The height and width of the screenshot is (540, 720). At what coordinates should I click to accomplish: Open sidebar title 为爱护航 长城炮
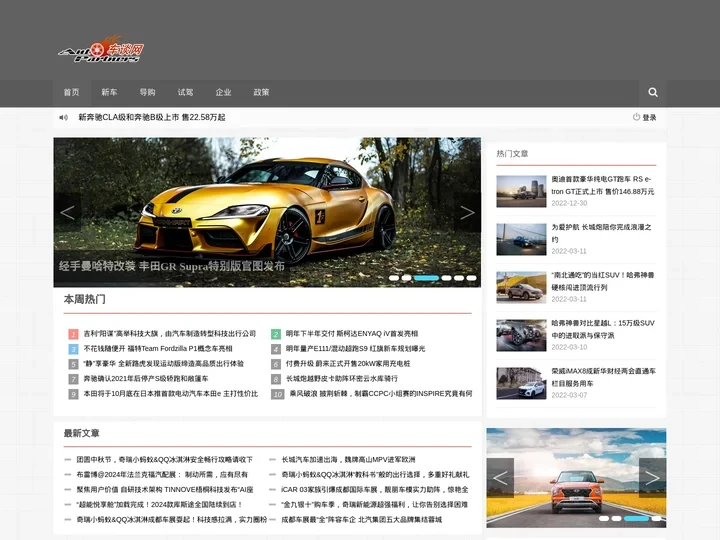[602, 233]
